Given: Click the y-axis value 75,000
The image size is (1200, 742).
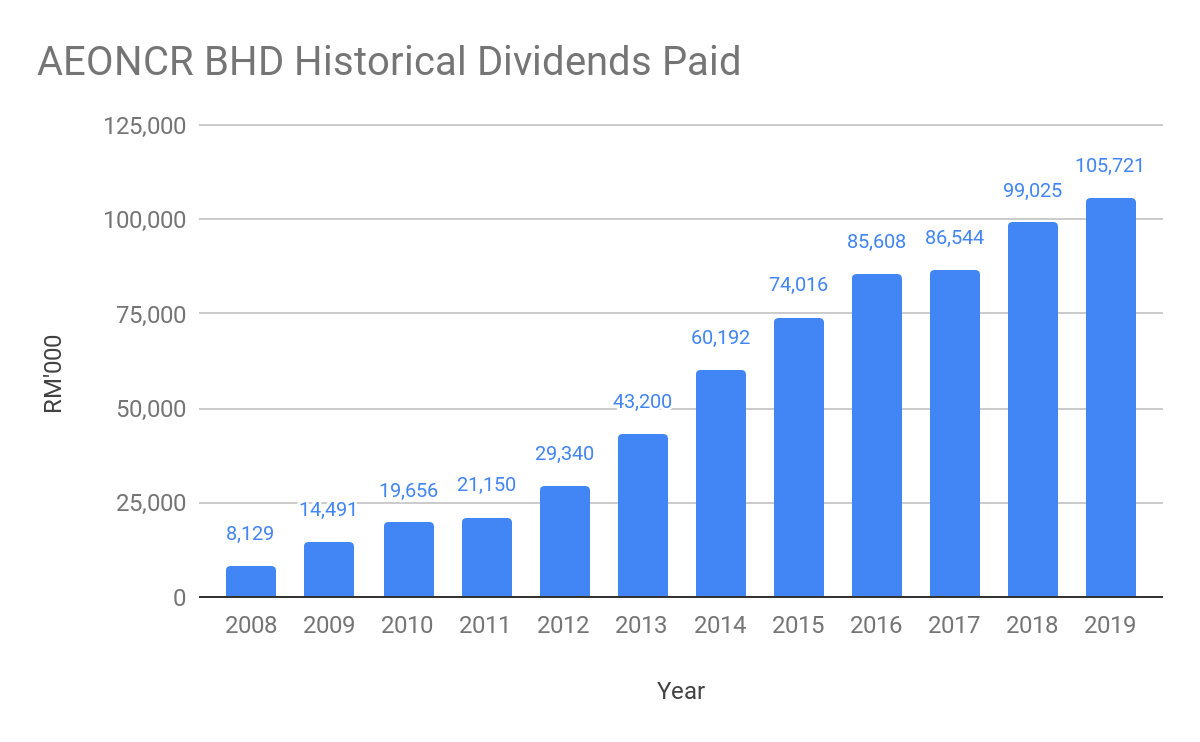Looking at the screenshot, I should click(153, 314).
